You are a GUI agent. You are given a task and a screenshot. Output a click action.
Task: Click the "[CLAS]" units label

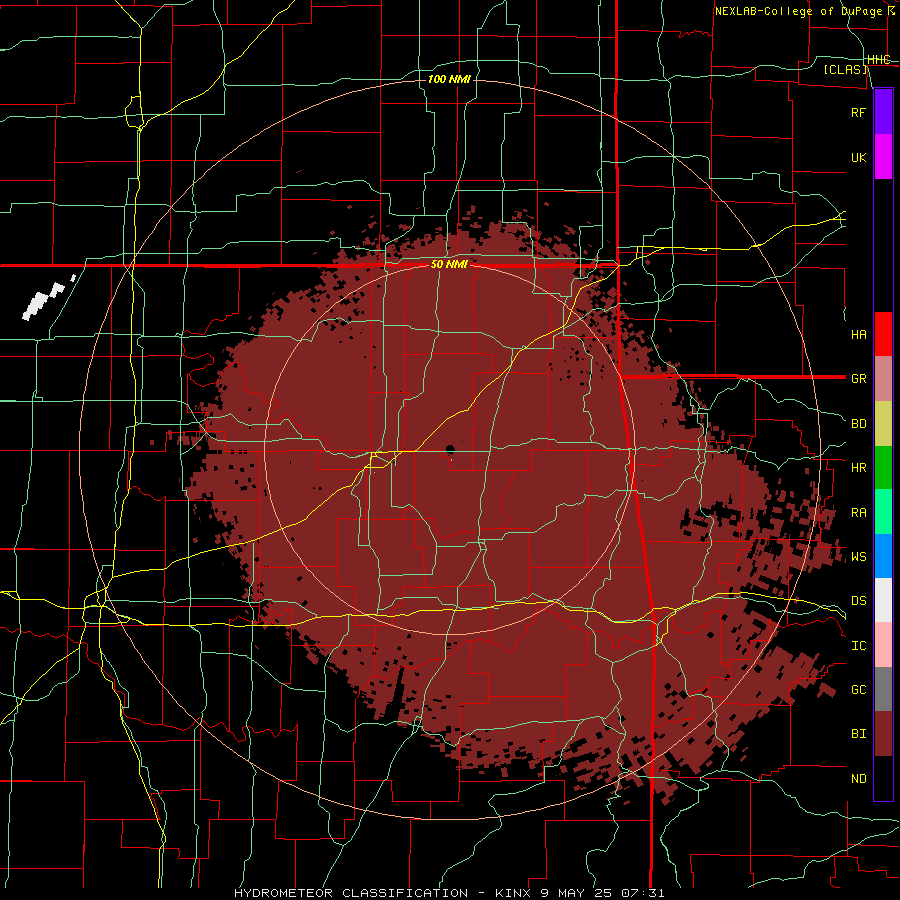[845, 70]
